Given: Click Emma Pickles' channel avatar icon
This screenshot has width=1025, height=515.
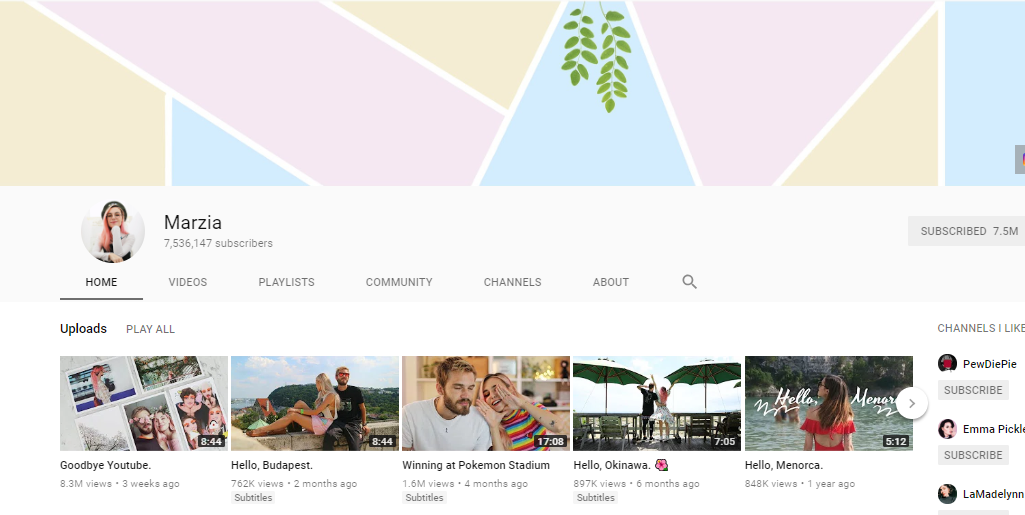Looking at the screenshot, I should tap(947, 429).
